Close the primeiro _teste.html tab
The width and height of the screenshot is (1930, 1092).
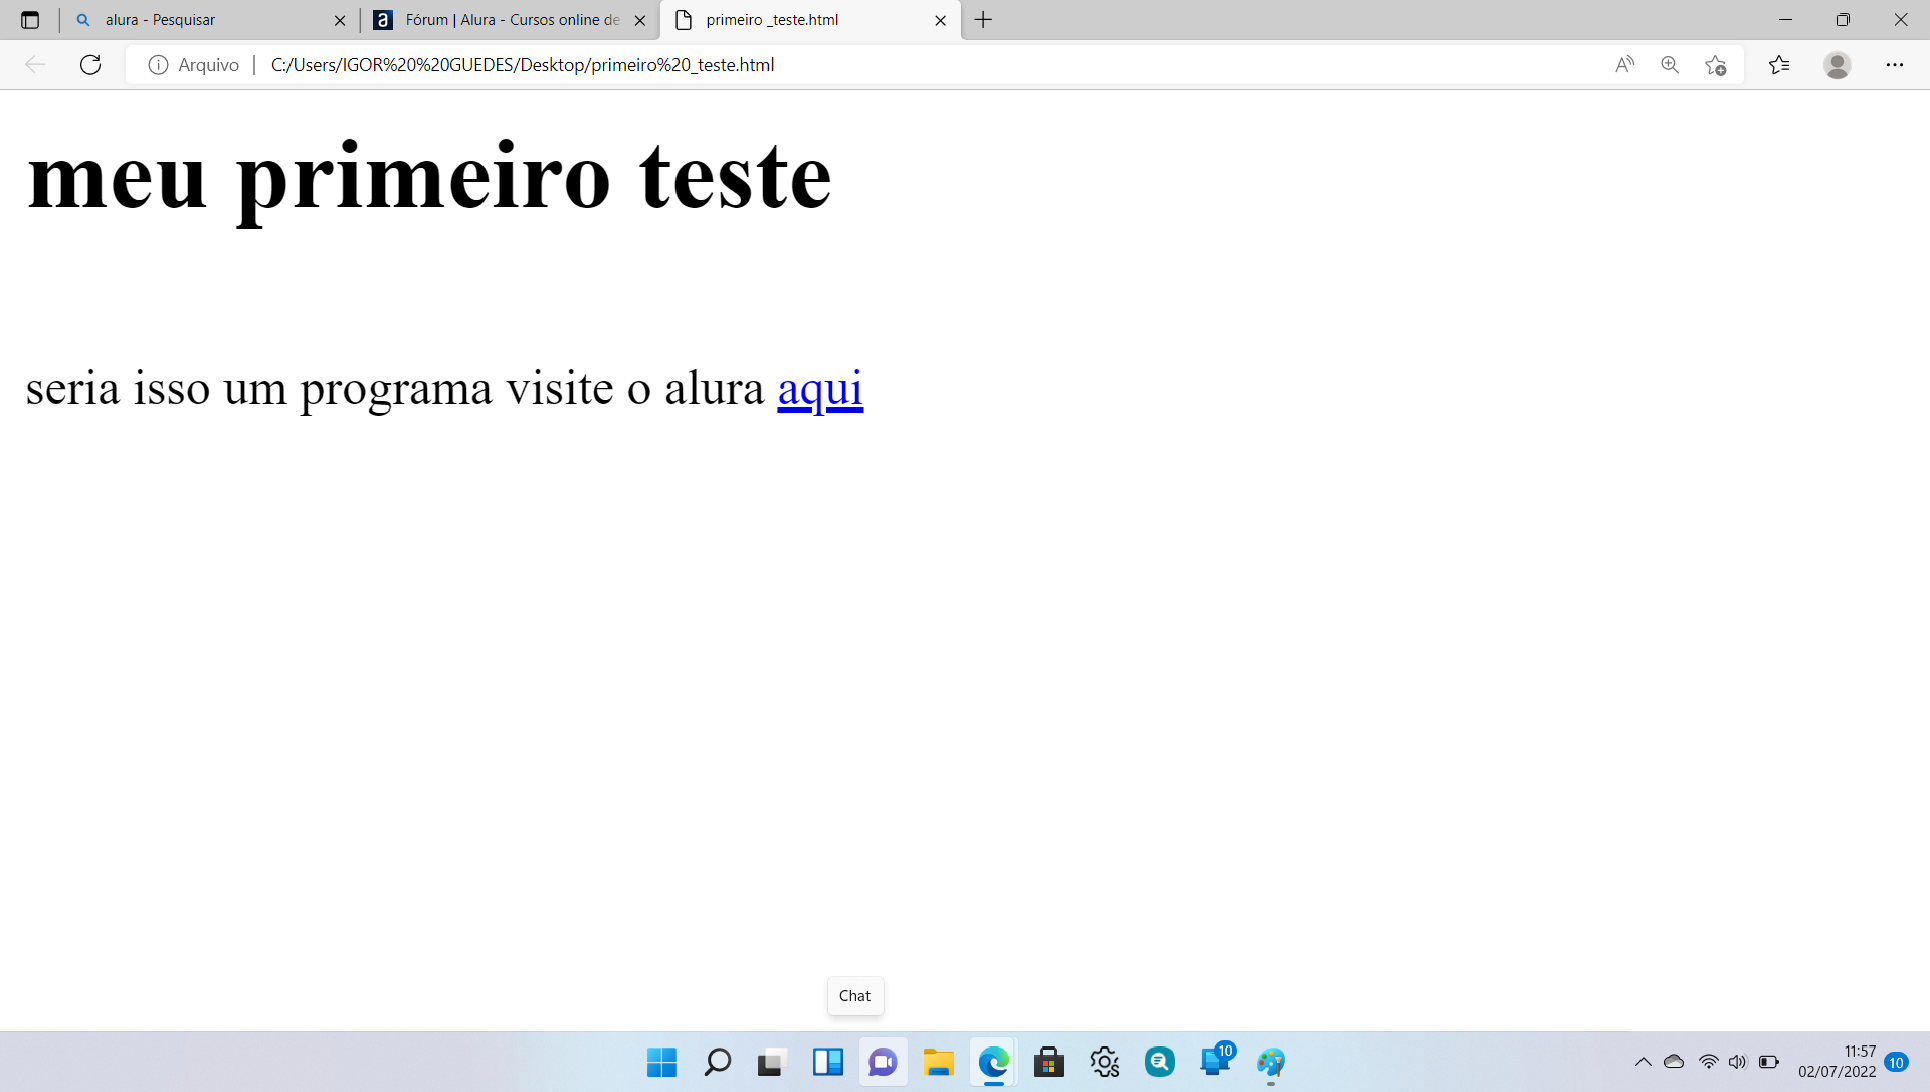pyautogui.click(x=940, y=20)
